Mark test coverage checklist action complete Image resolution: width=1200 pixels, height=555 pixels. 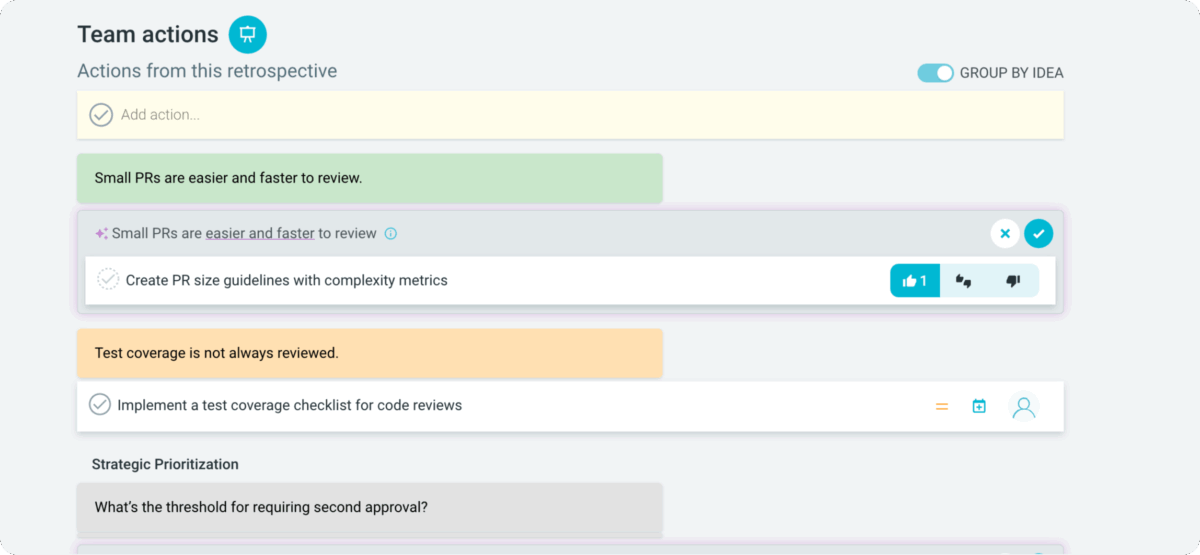point(100,405)
